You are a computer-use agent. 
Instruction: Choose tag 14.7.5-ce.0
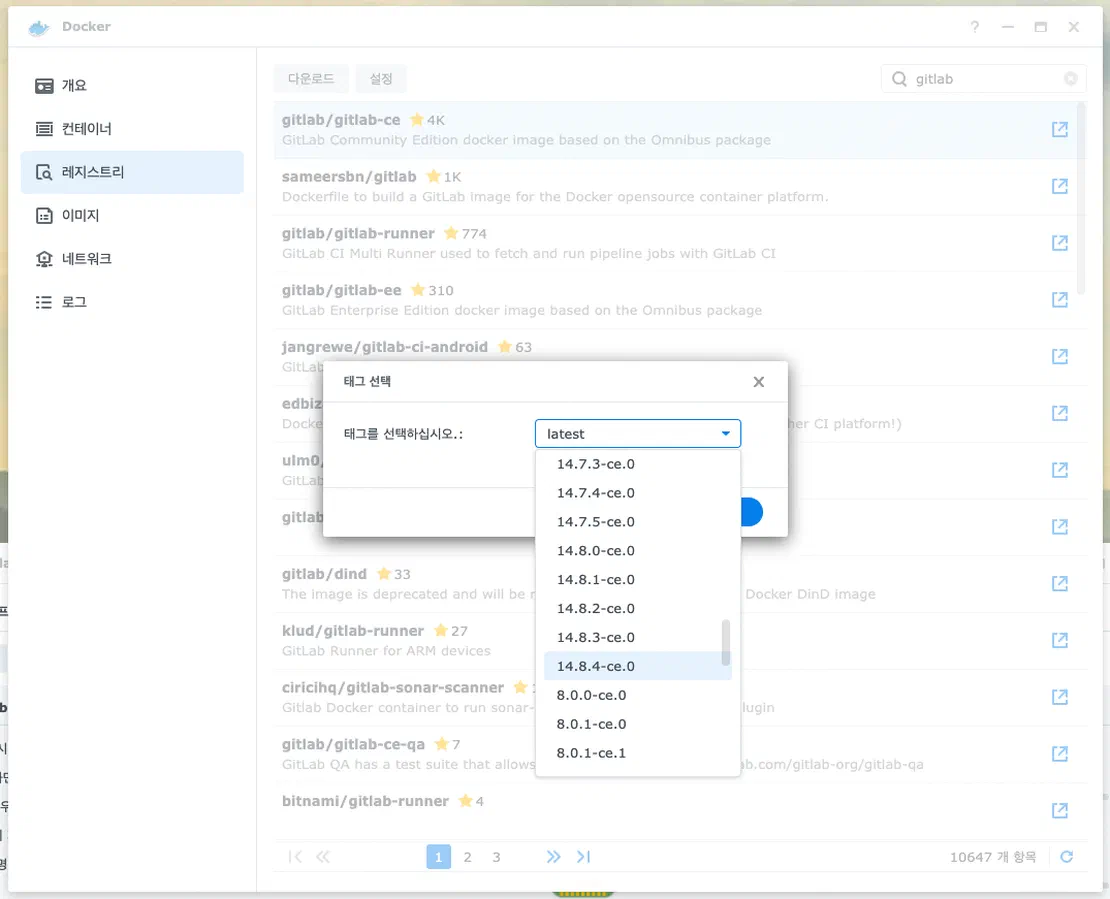(x=637, y=522)
